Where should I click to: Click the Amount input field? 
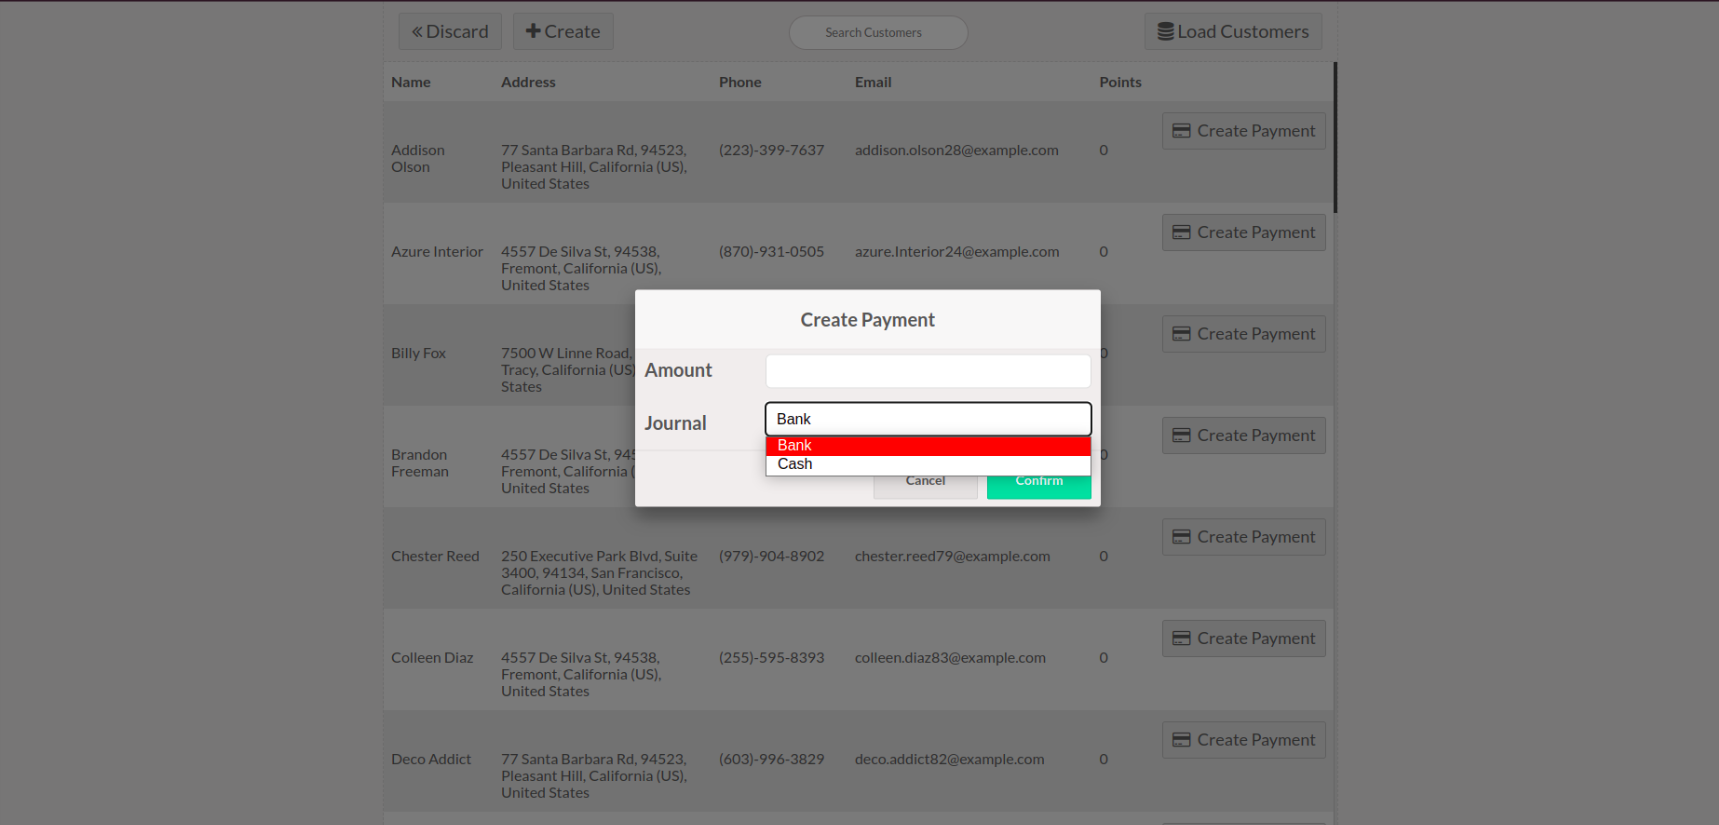pos(928,371)
